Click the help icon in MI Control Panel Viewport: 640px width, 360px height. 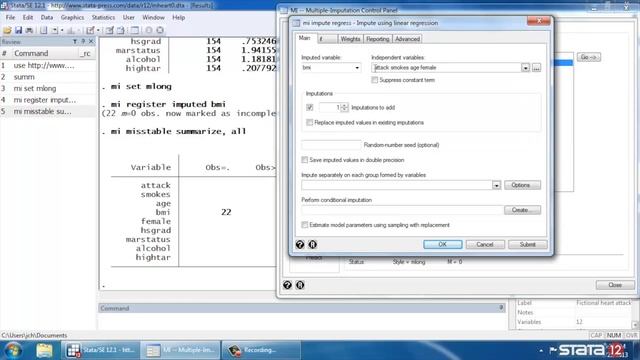[x=287, y=285]
